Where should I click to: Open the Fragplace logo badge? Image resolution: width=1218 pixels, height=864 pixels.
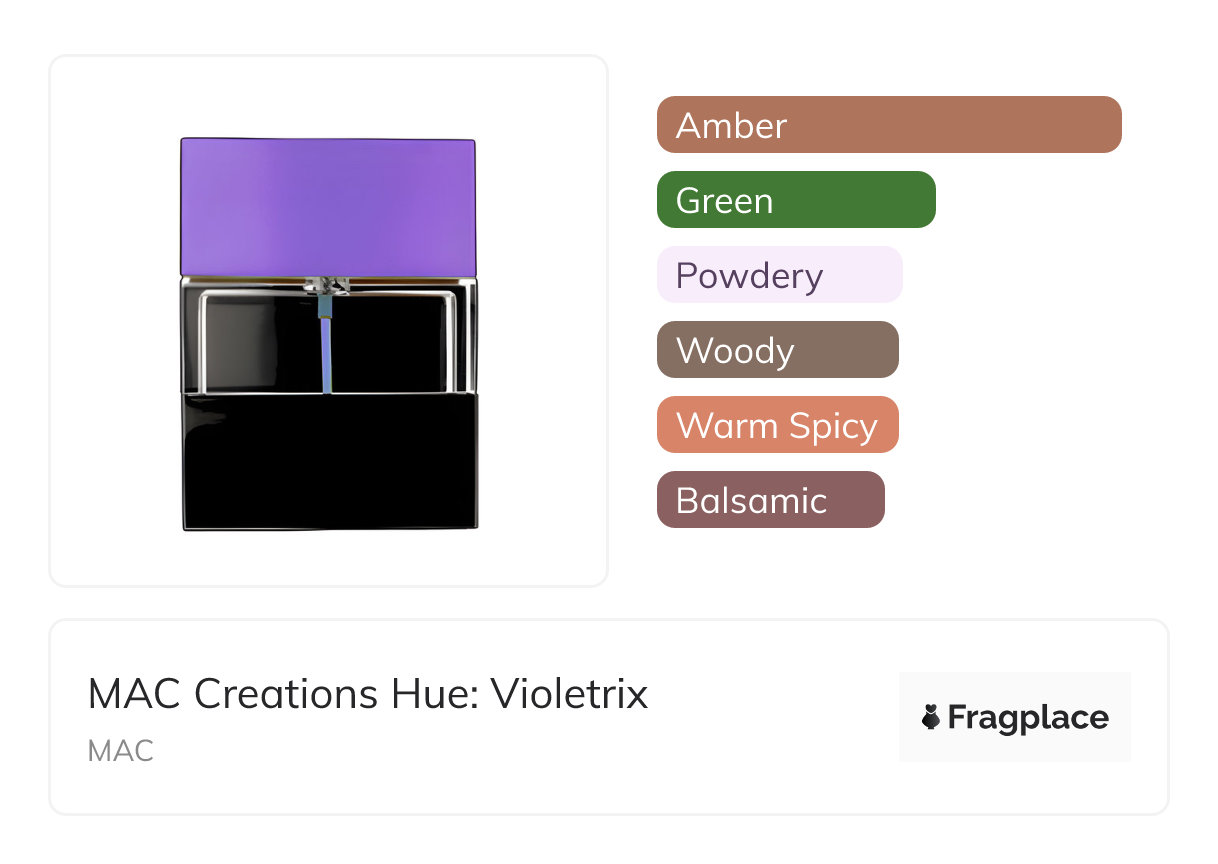[x=1014, y=717]
